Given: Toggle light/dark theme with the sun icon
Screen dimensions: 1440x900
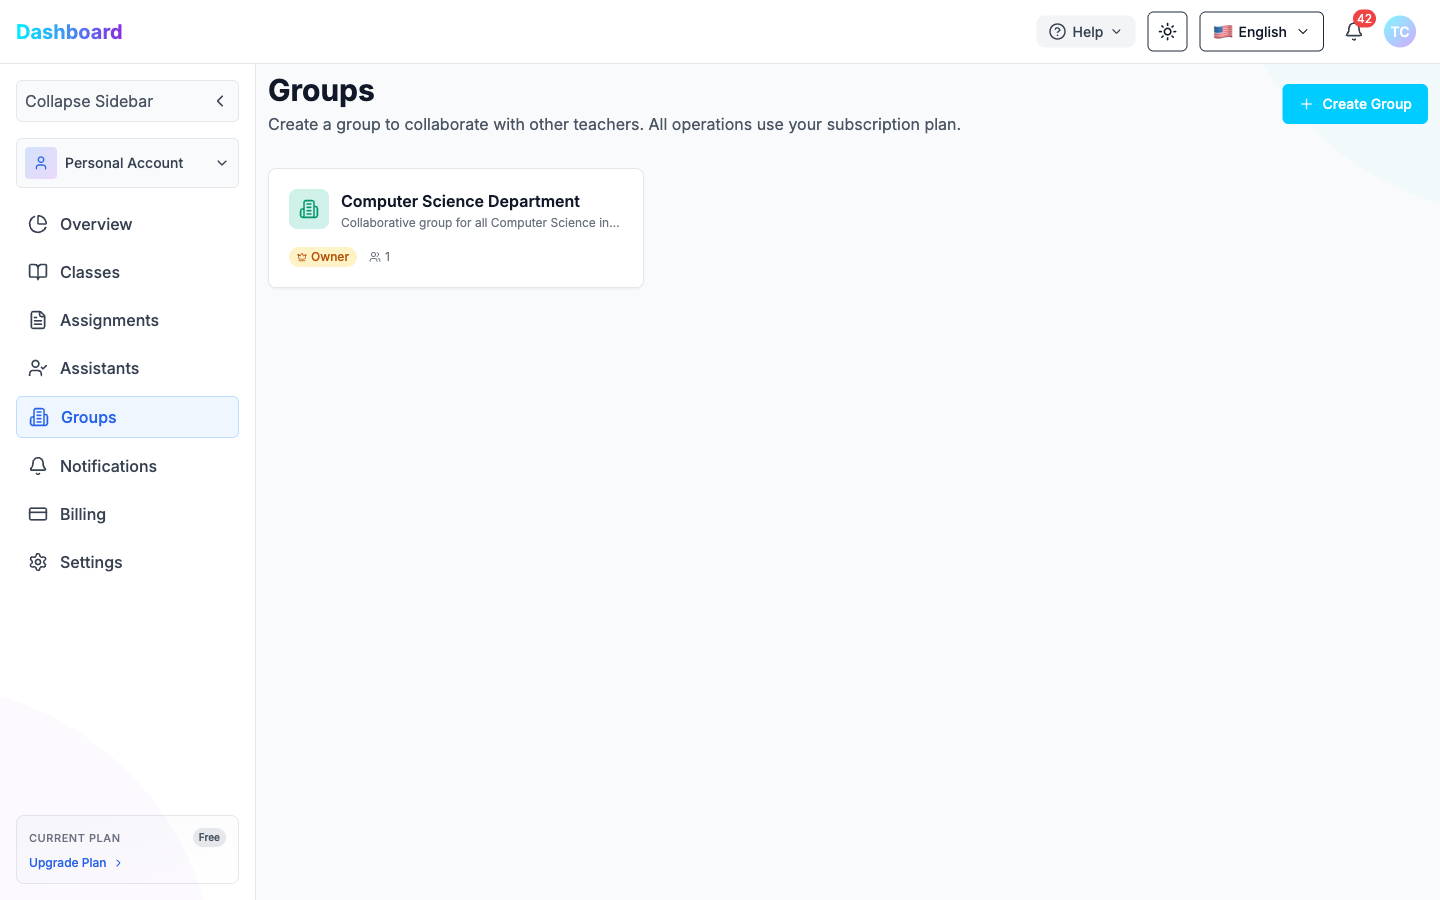Looking at the screenshot, I should [x=1166, y=31].
